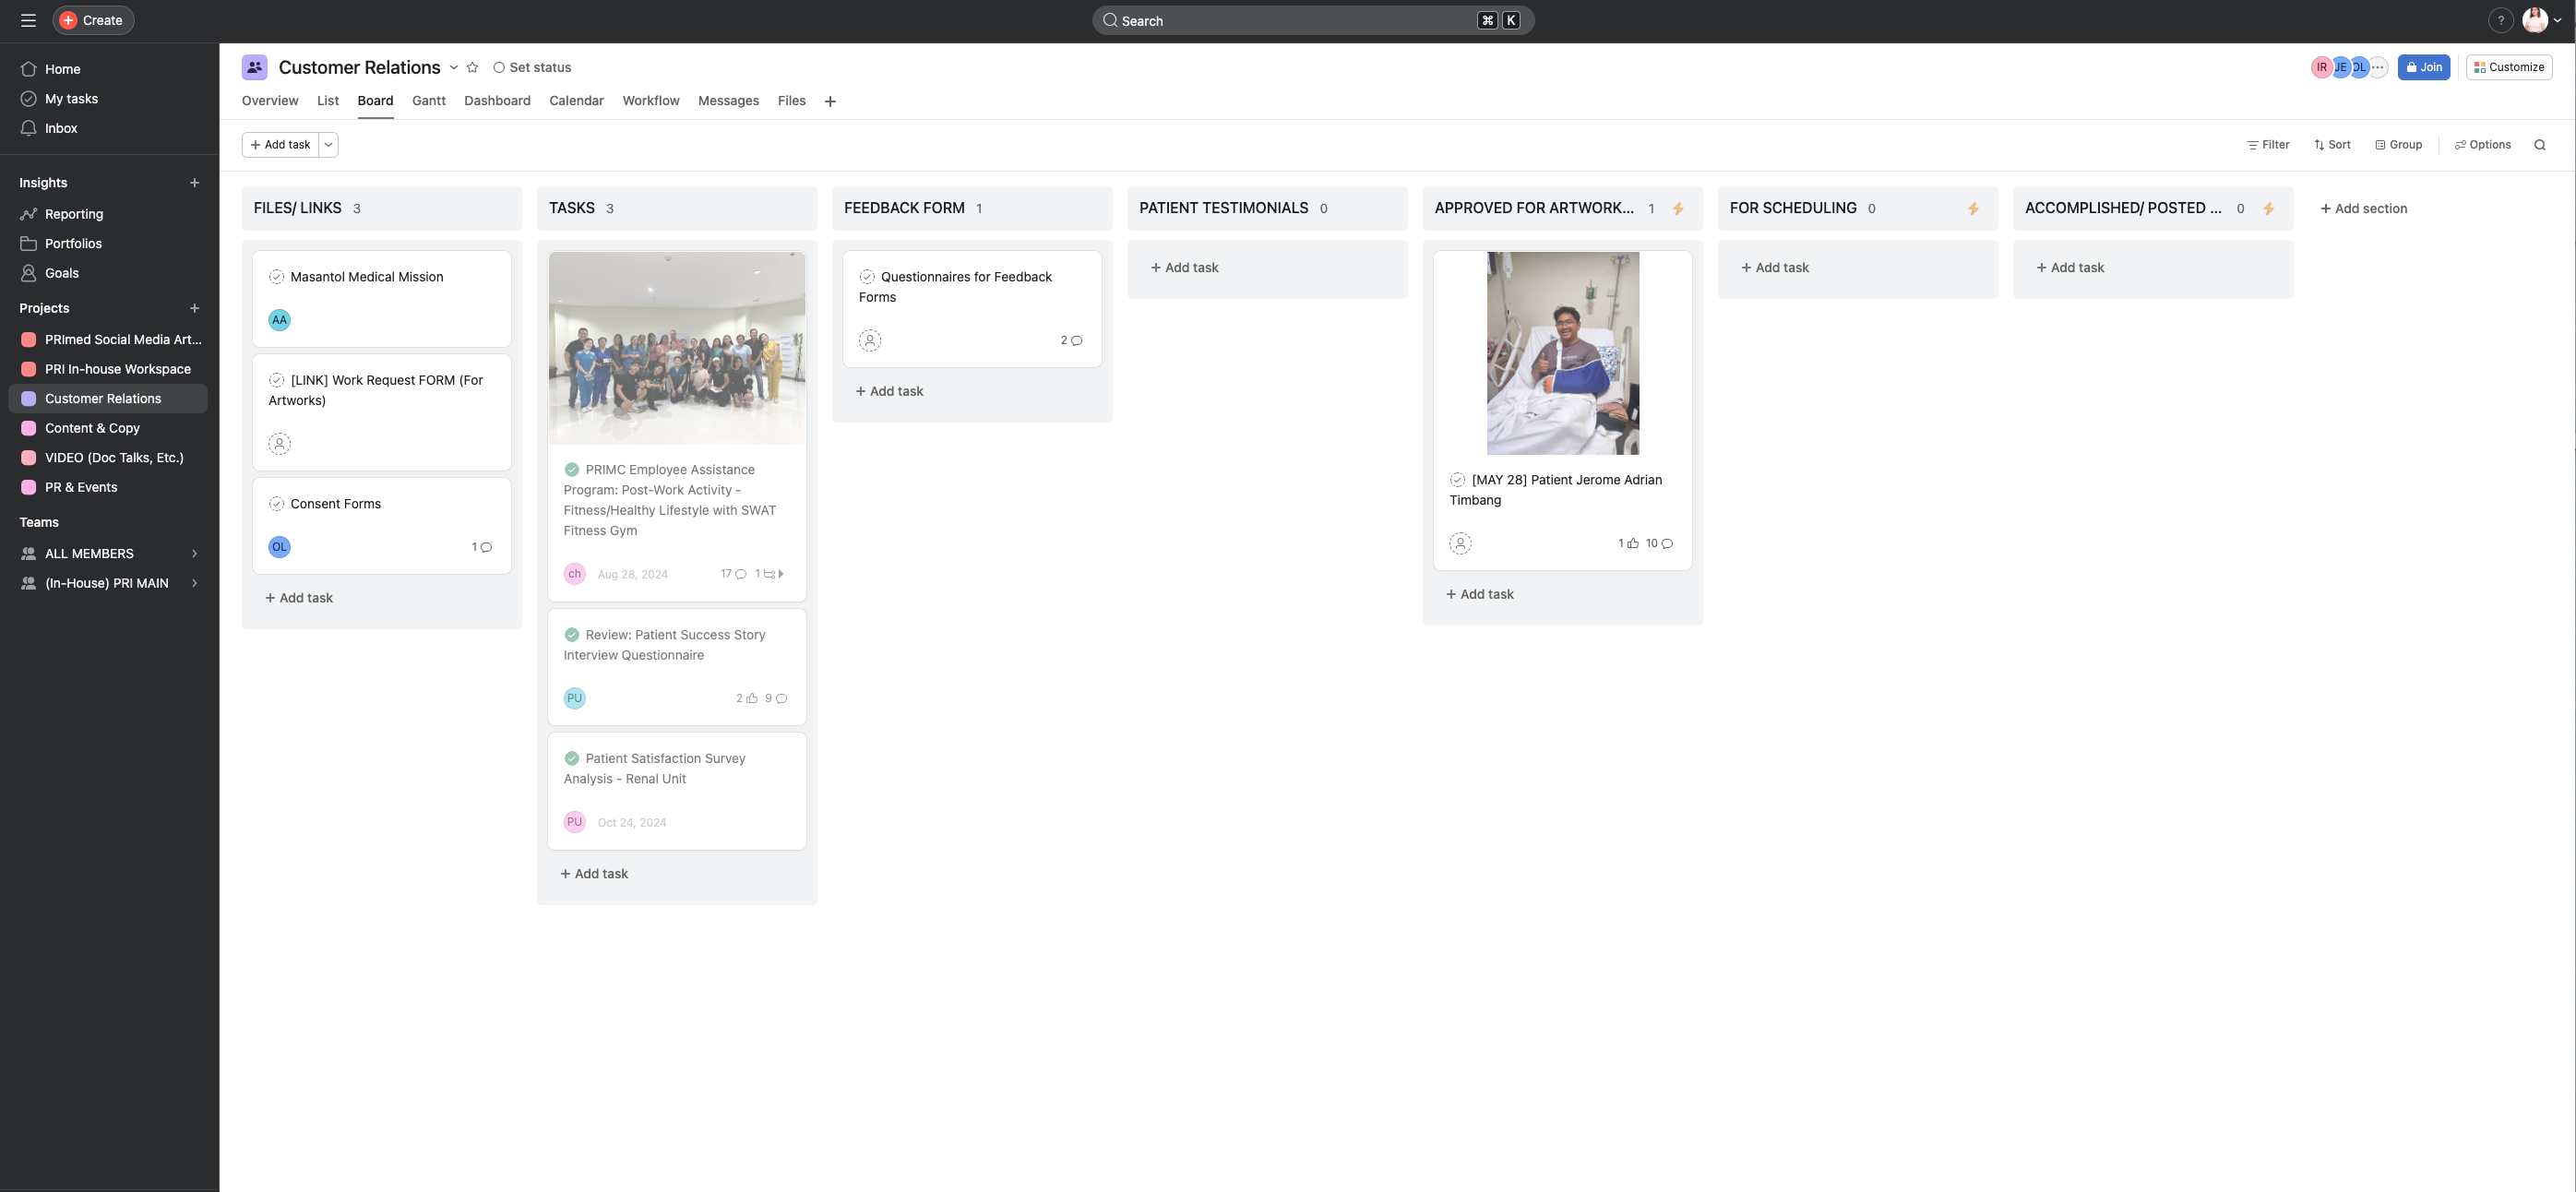Click lightning rule icon on For Scheduling
This screenshot has width=2576, height=1192.
click(x=1973, y=208)
